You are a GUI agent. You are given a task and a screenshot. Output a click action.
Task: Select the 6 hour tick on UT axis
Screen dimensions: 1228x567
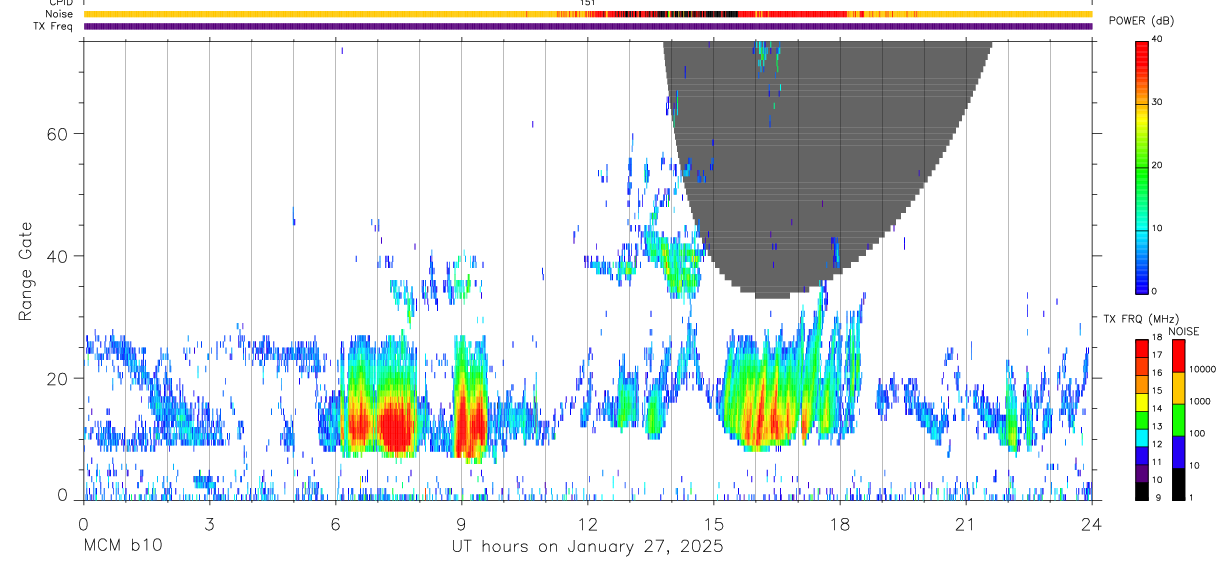[335, 523]
